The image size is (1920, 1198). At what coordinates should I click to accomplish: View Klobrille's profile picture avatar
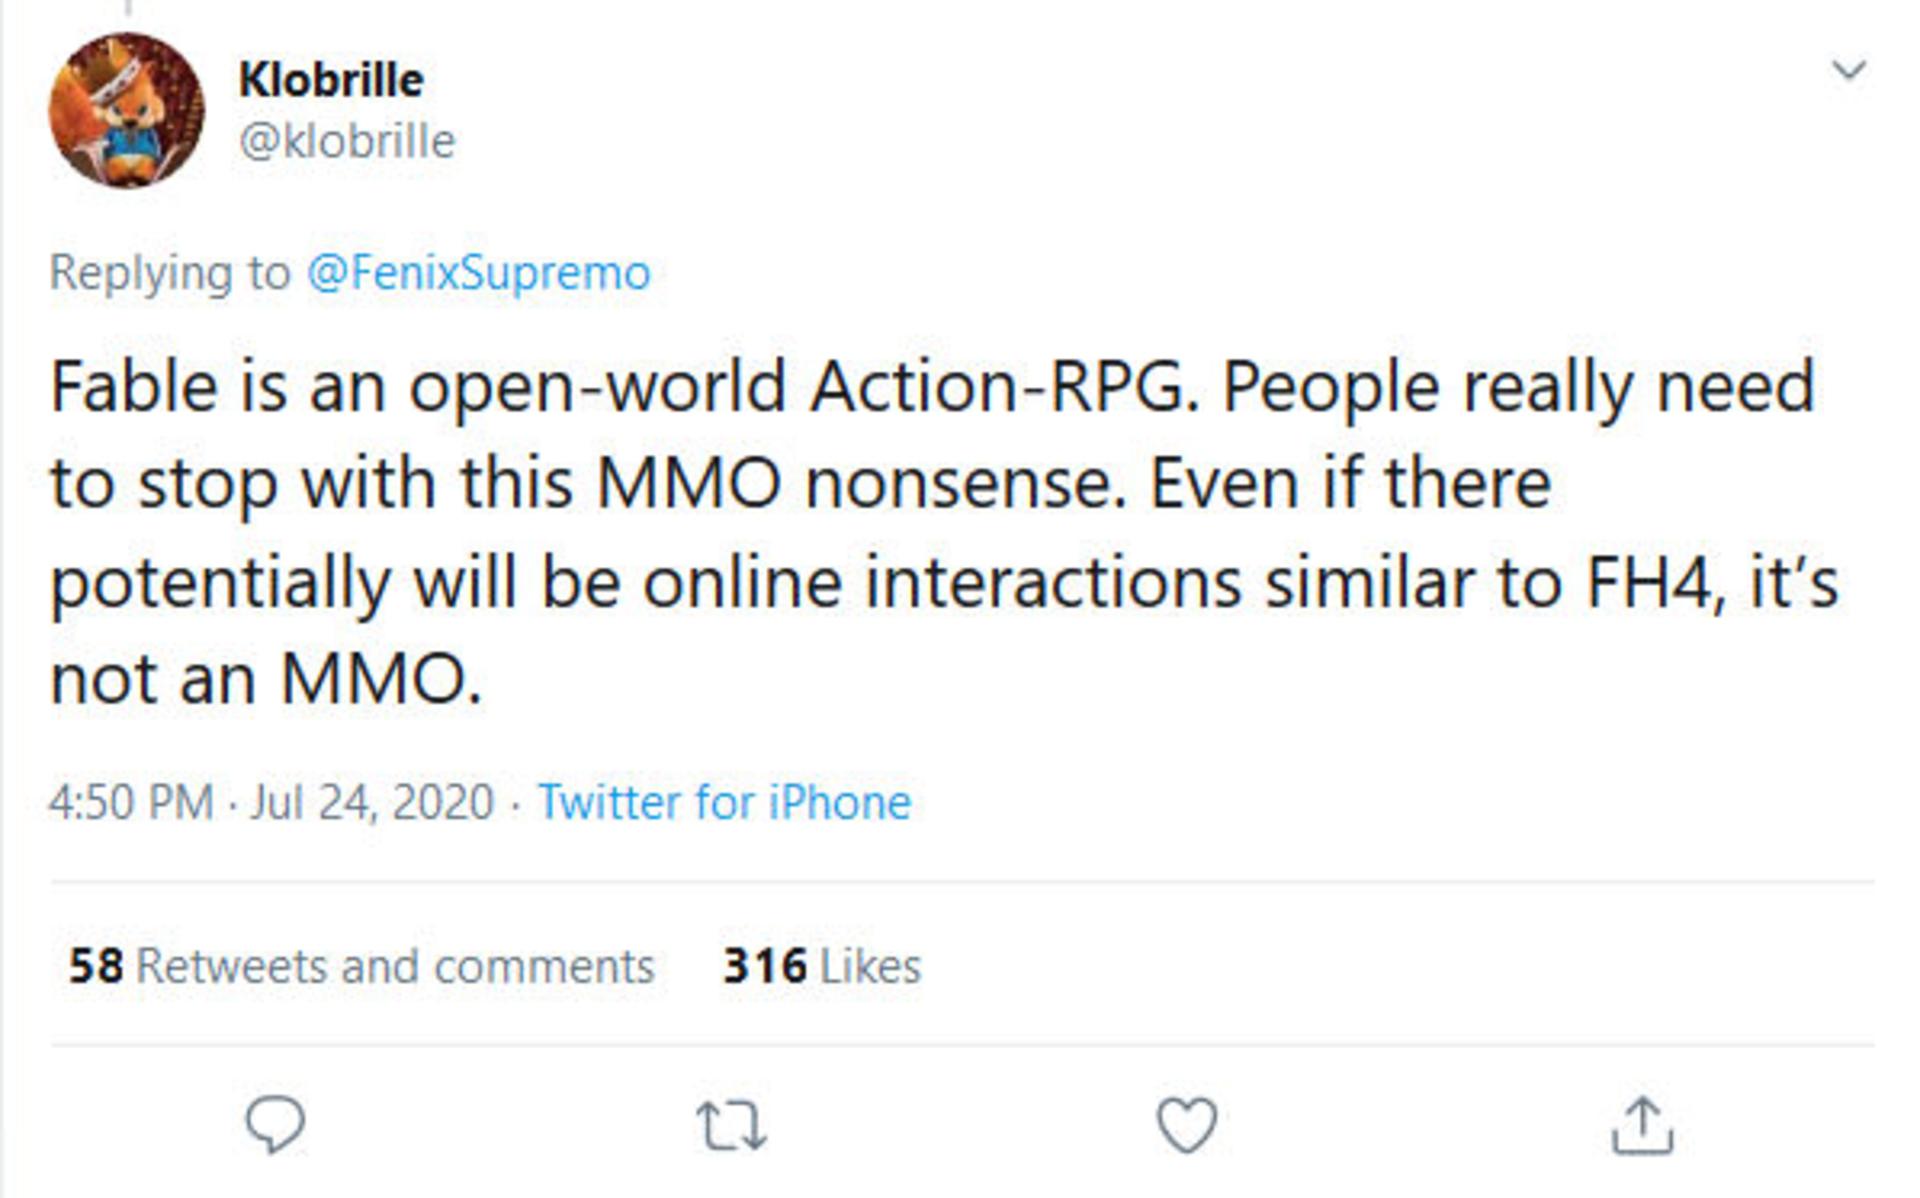tap(127, 110)
